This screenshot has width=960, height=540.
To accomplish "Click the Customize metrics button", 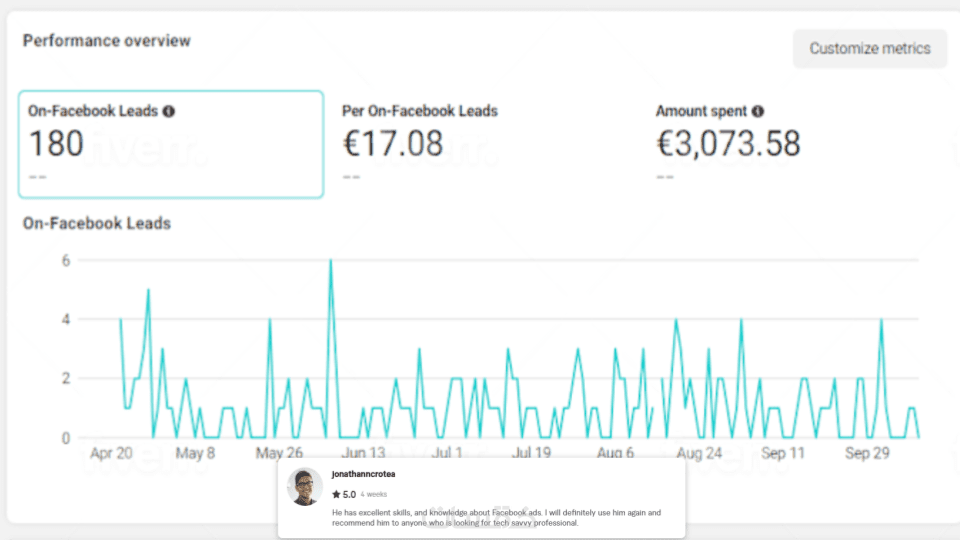I will (869, 48).
